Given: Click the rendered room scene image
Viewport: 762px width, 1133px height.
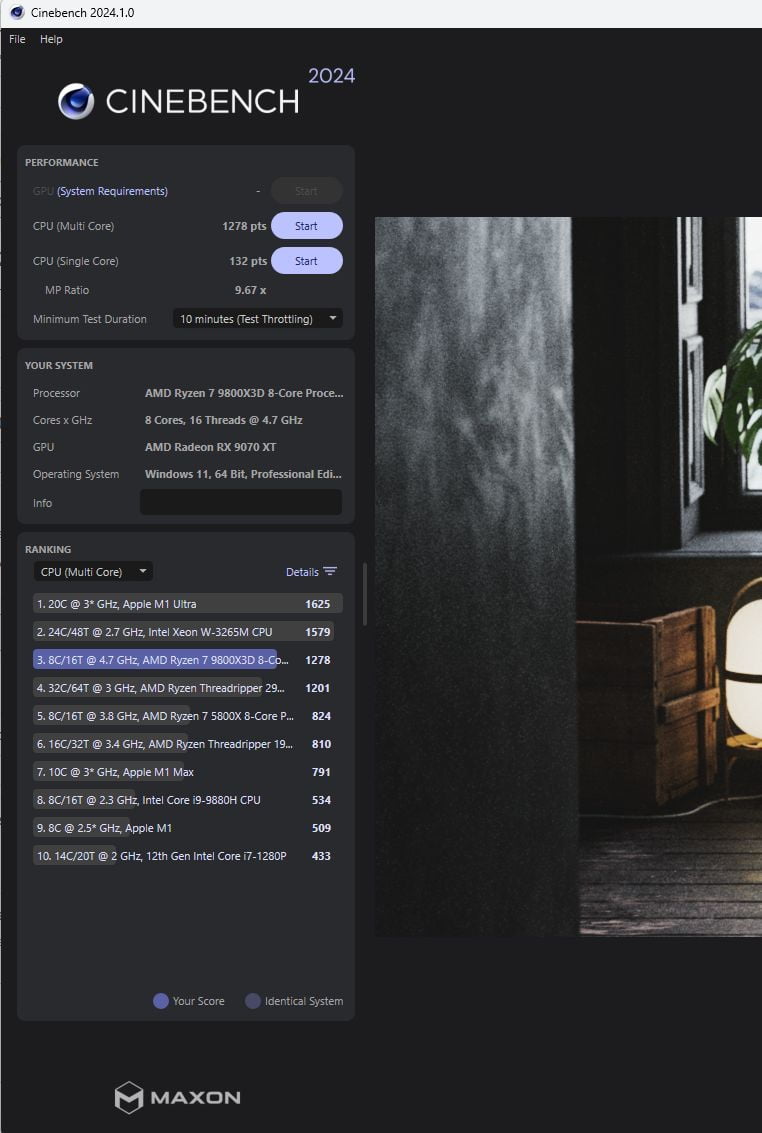Looking at the screenshot, I should pos(568,577).
